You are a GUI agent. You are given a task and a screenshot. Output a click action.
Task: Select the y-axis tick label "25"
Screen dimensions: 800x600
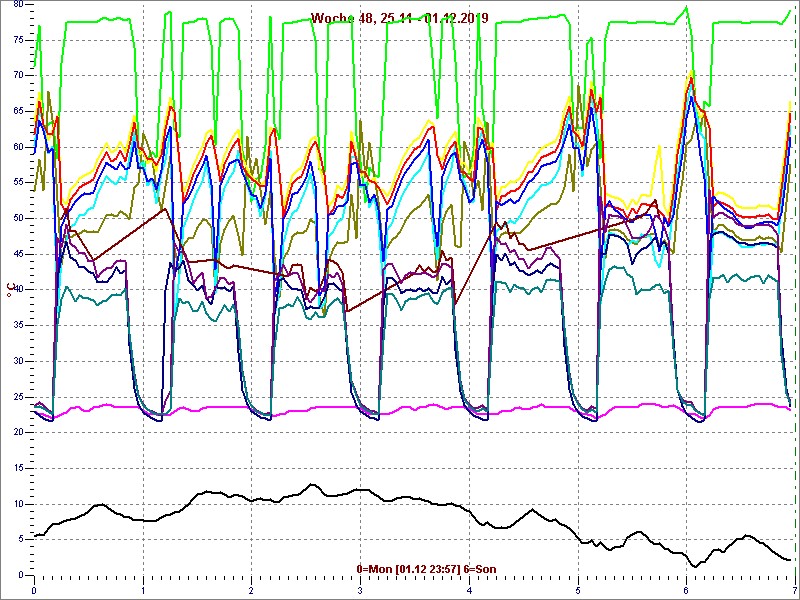18,397
